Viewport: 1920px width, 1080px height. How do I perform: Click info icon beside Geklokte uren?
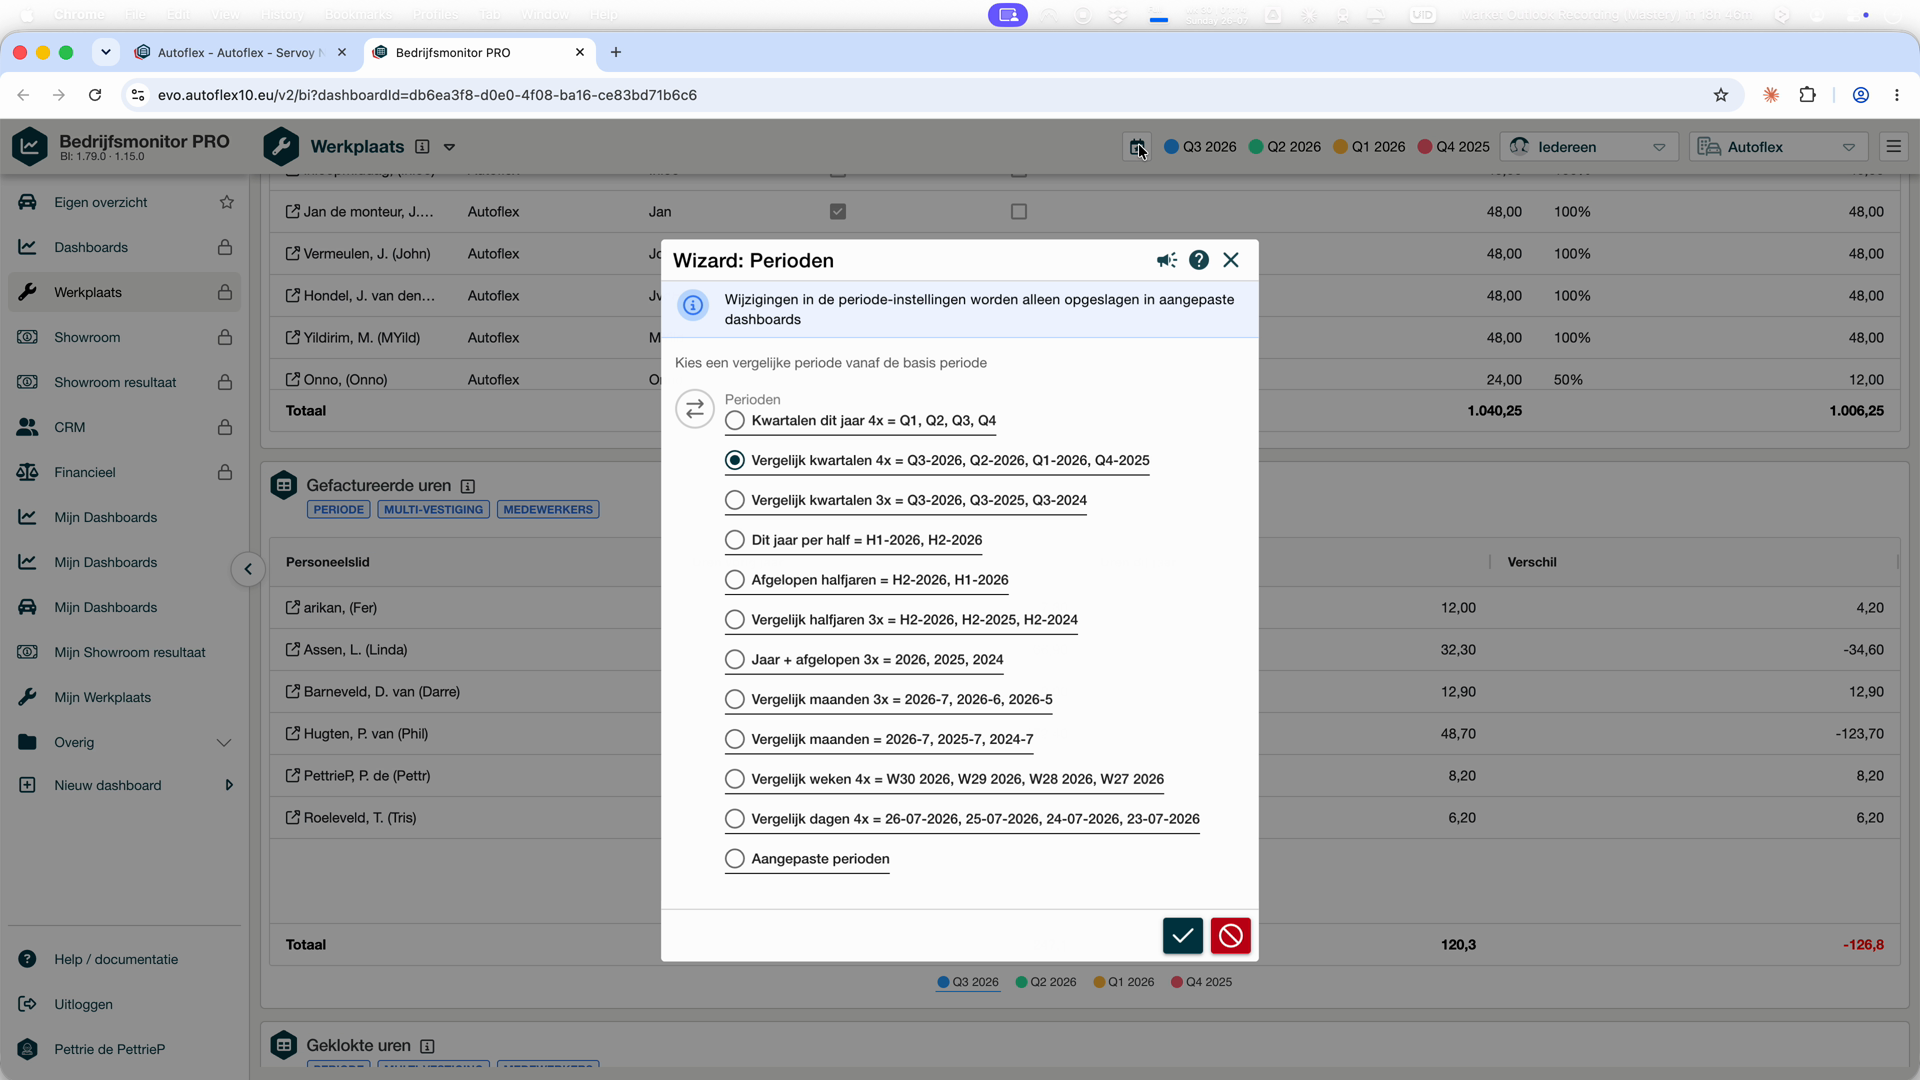[x=427, y=1046]
